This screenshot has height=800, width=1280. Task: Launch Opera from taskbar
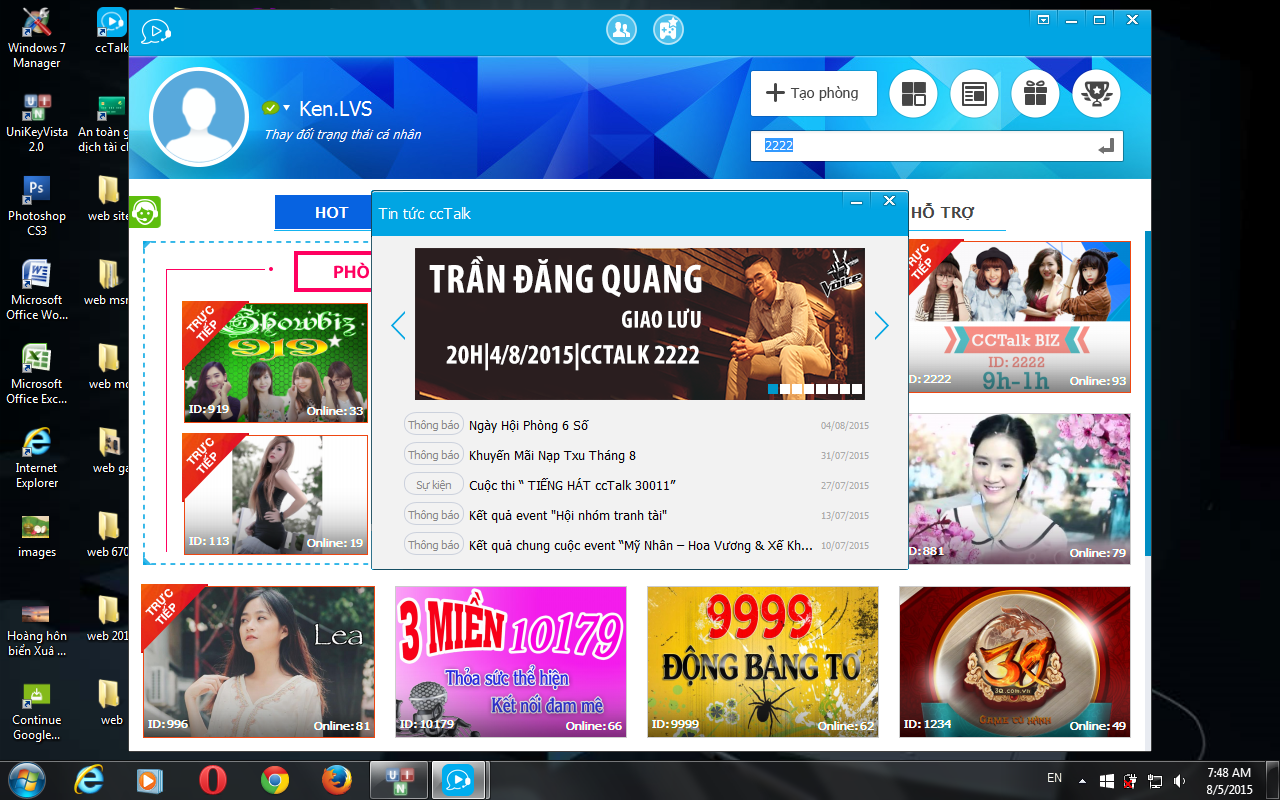point(211,779)
